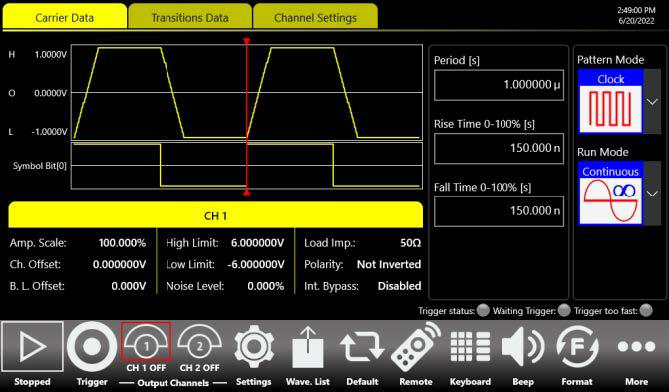Expand the Run Mode dropdown arrow

(x=652, y=193)
